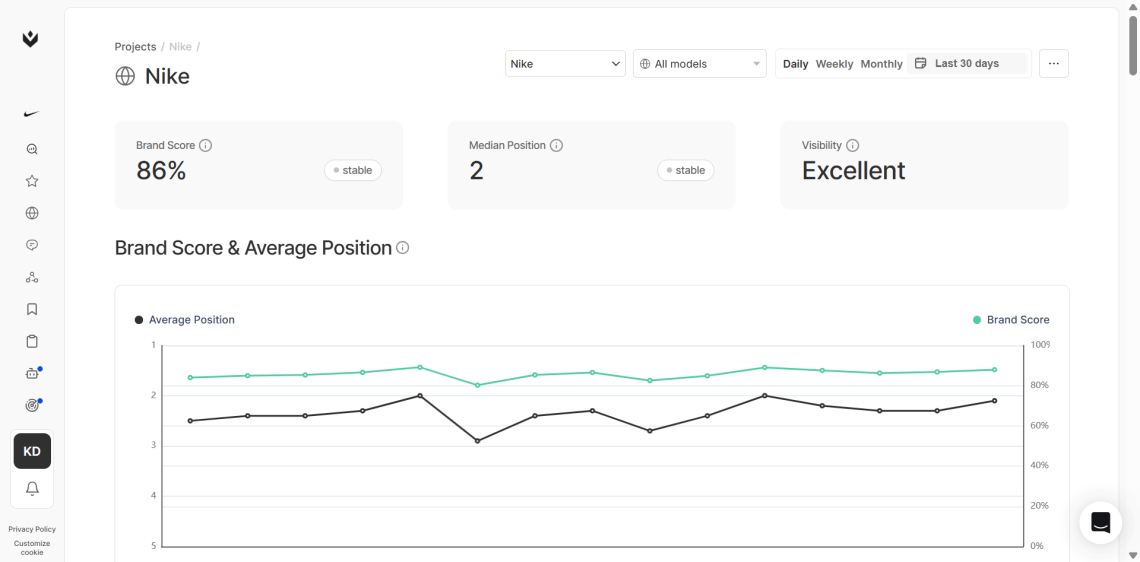Click the Nike breadcrumb link

pyautogui.click(x=180, y=47)
